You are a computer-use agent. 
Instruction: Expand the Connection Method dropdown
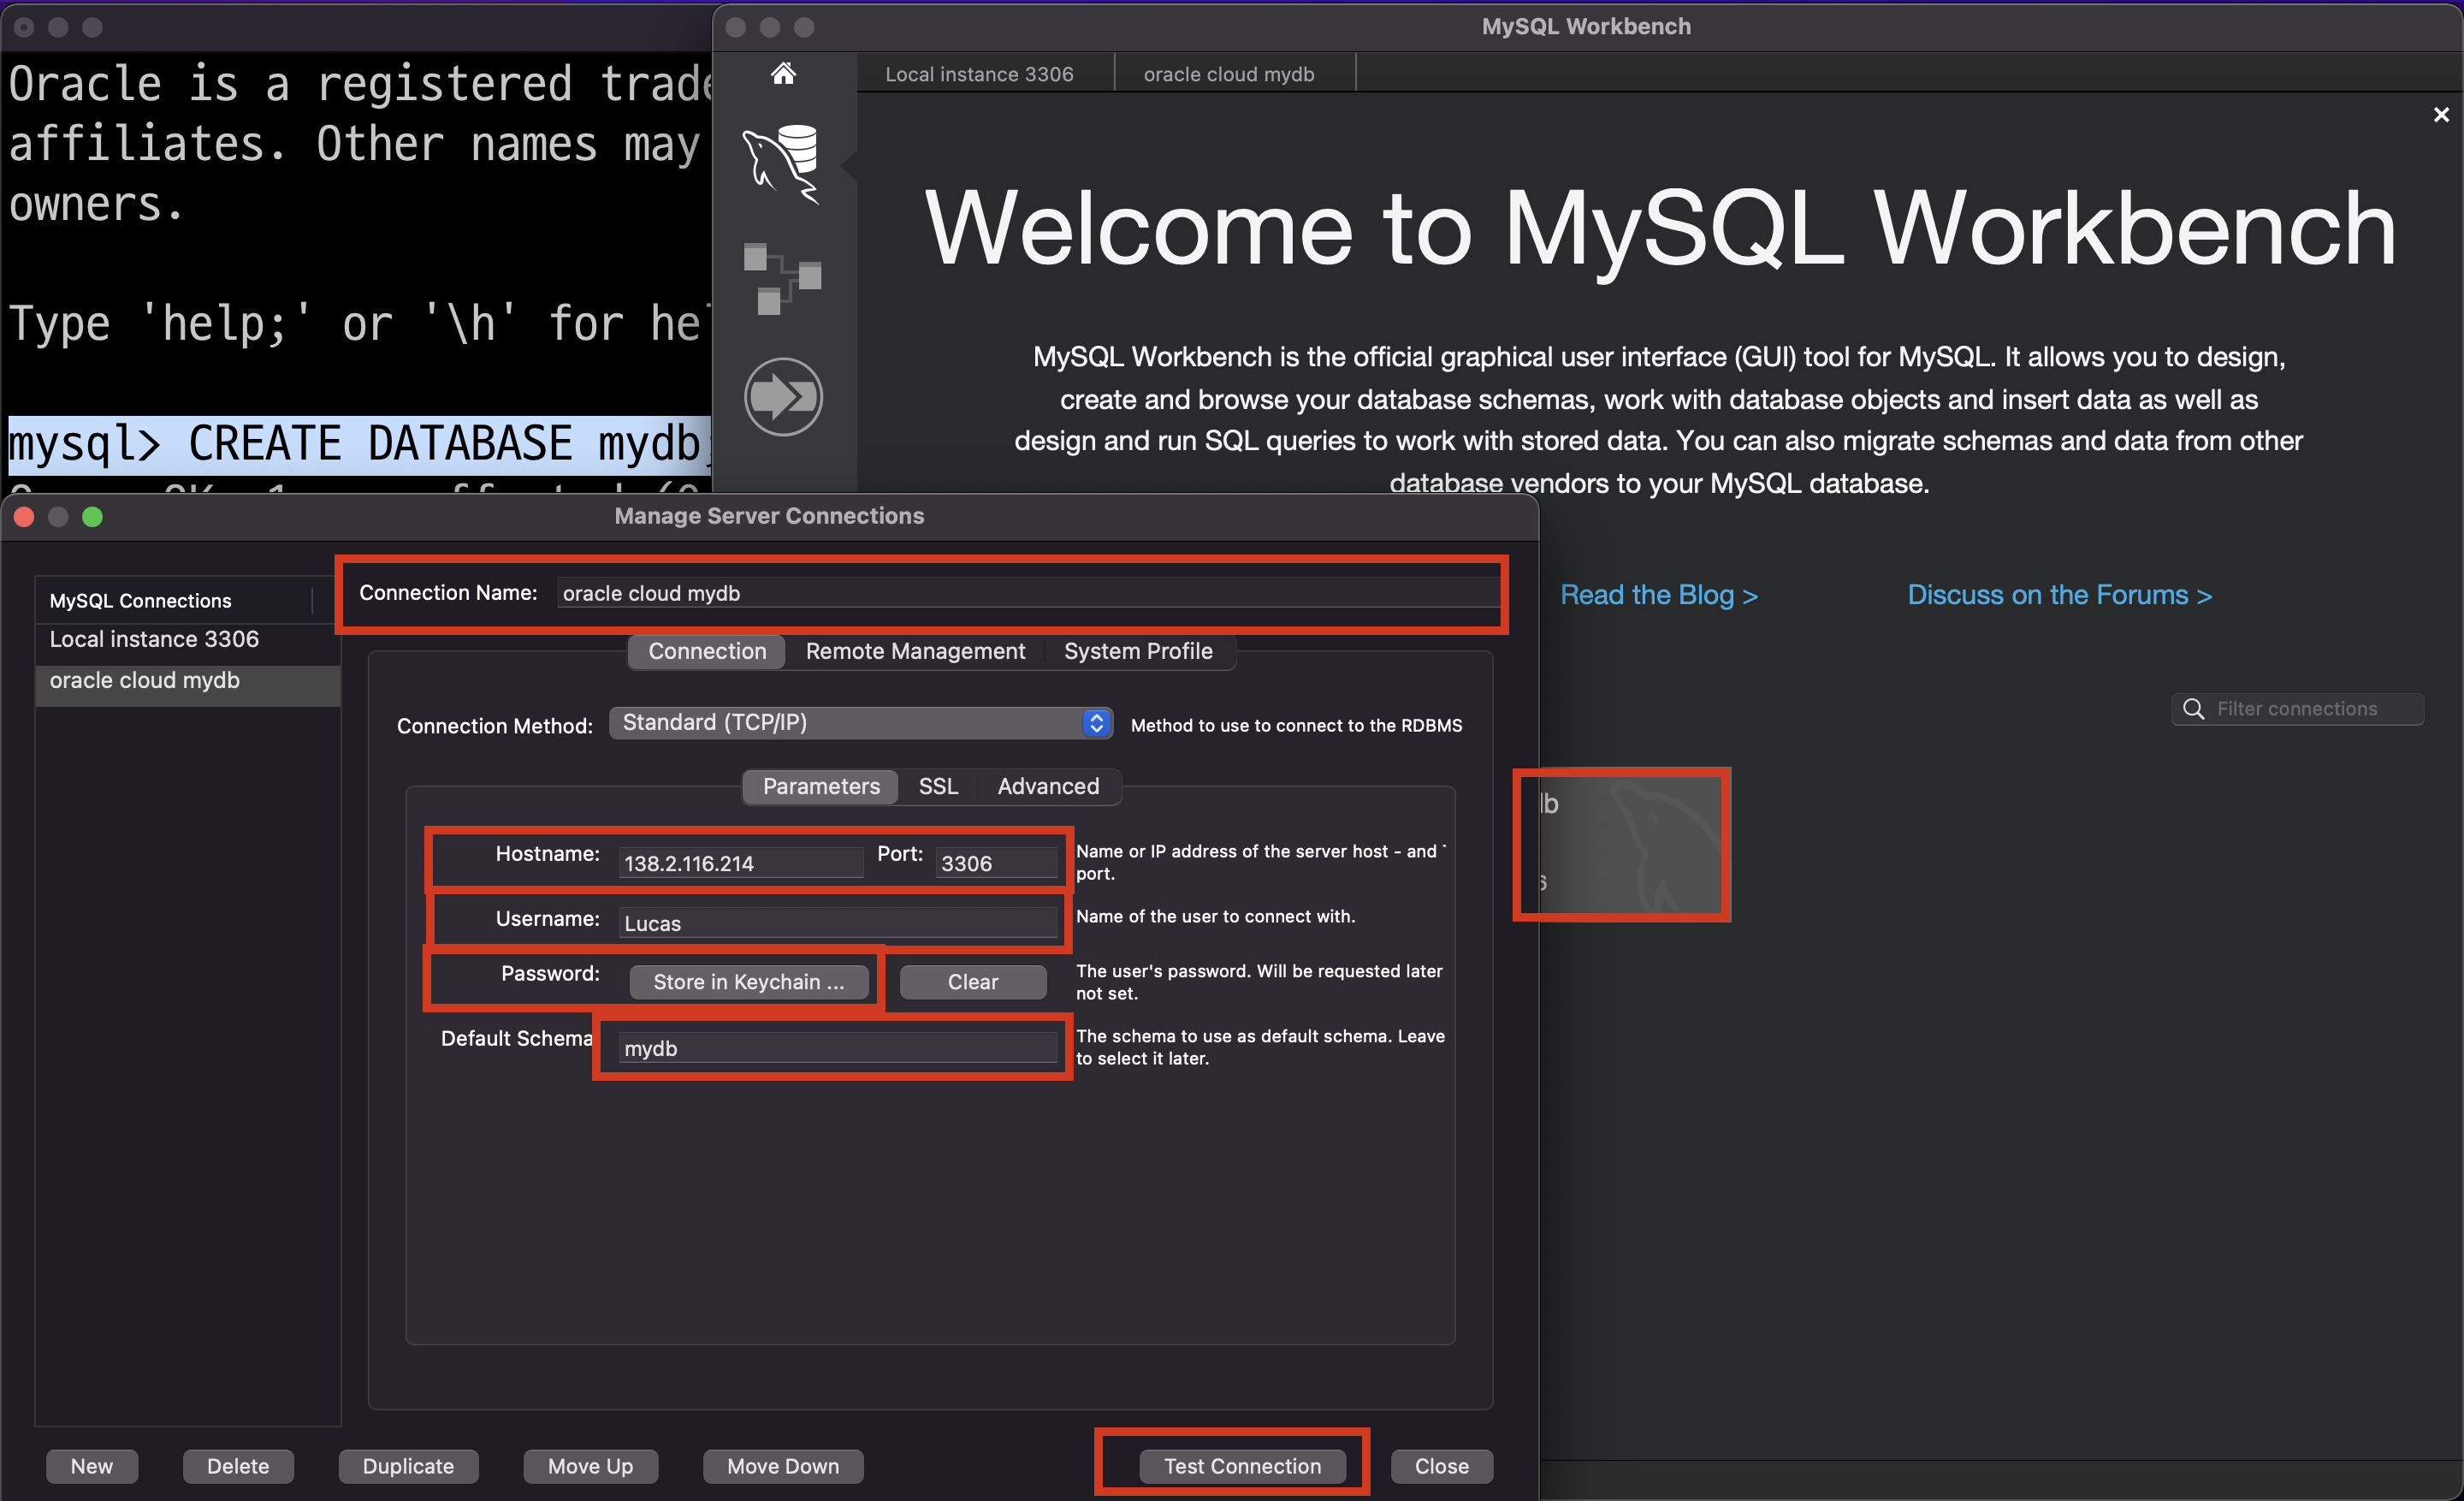tap(861, 723)
